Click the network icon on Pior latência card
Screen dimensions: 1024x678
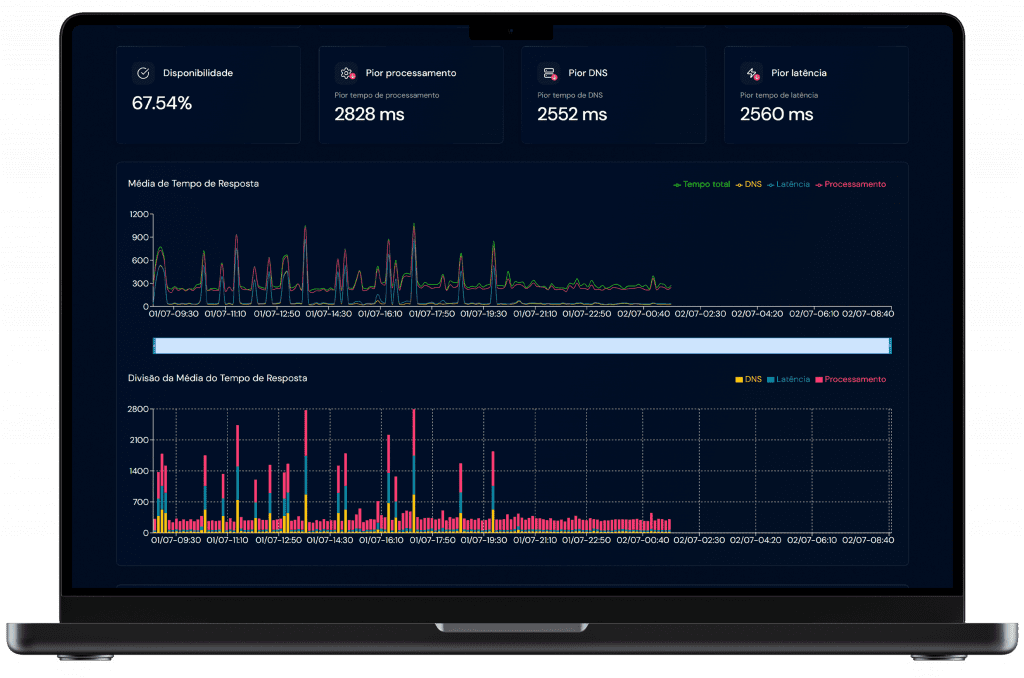[x=752, y=72]
